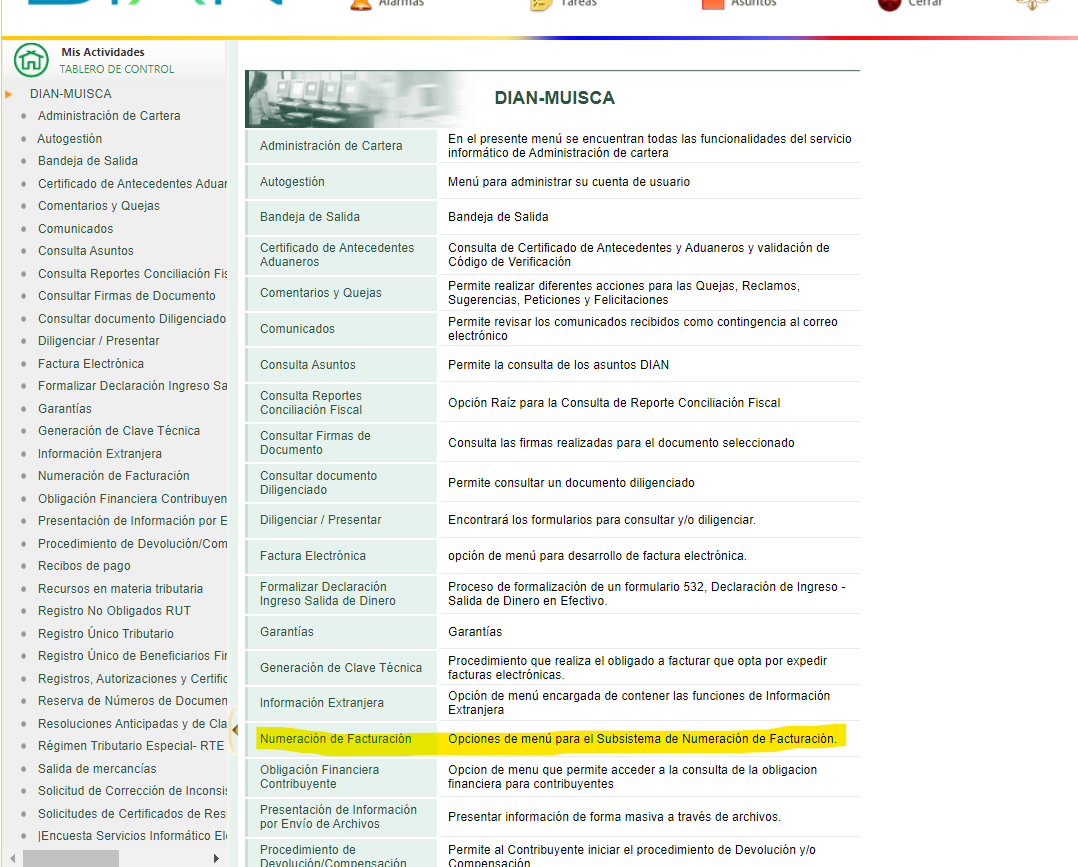This screenshot has width=1078, height=867.
Task: Open Comunicados in the sidebar
Action: [75, 228]
